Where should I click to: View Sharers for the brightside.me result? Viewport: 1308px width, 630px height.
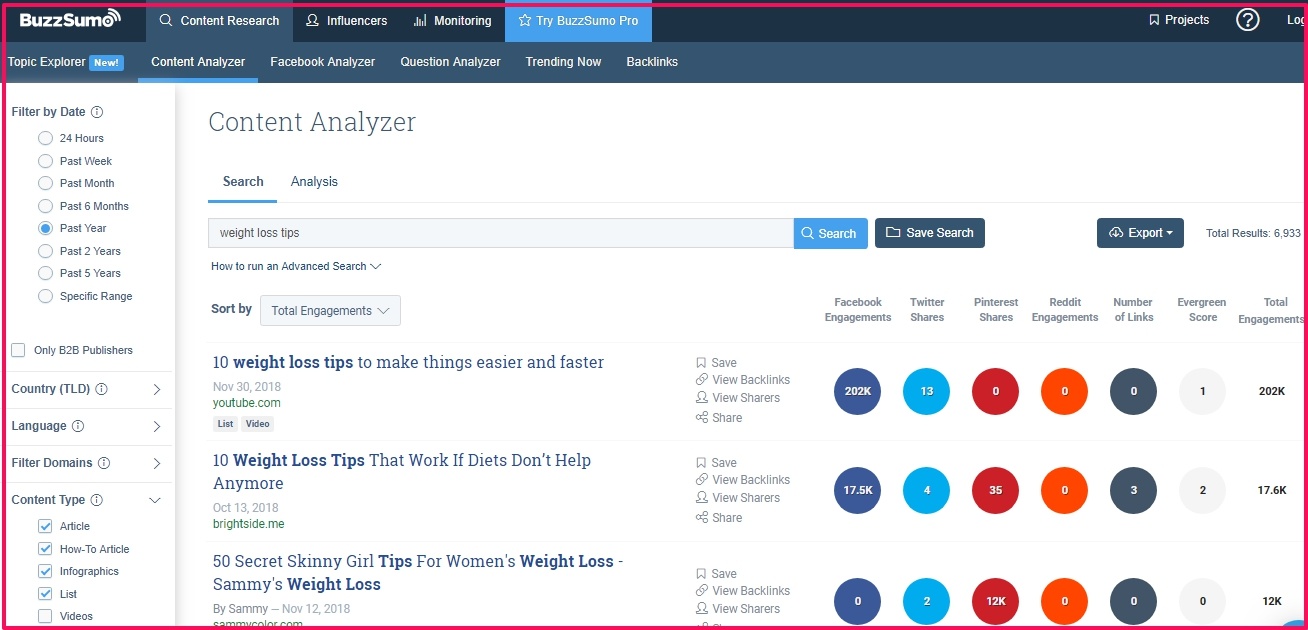pyautogui.click(x=738, y=498)
